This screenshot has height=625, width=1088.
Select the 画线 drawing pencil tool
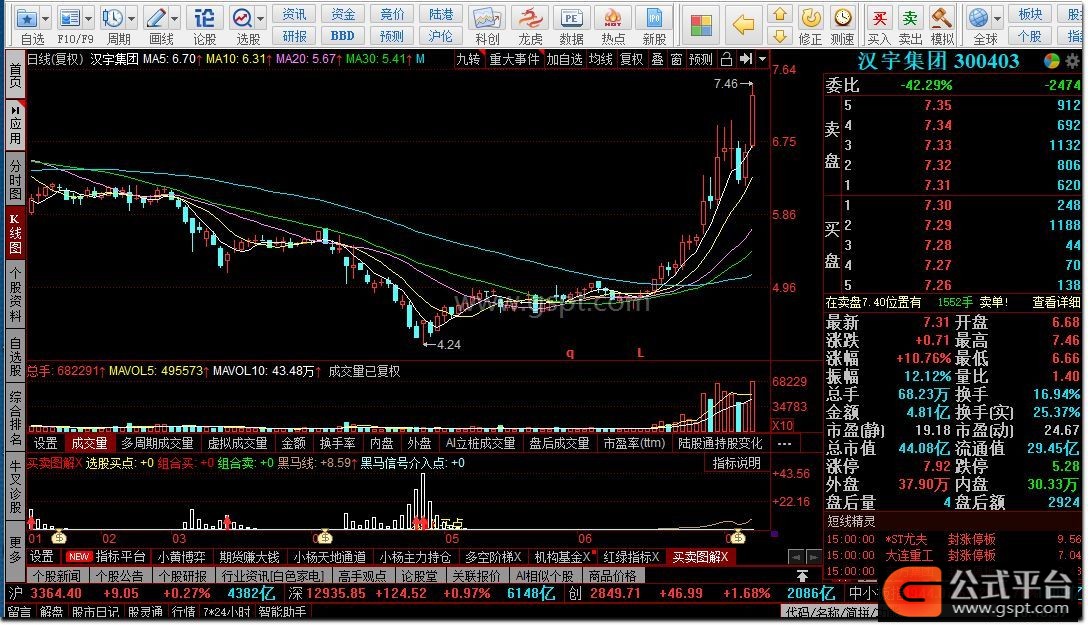coord(156,18)
